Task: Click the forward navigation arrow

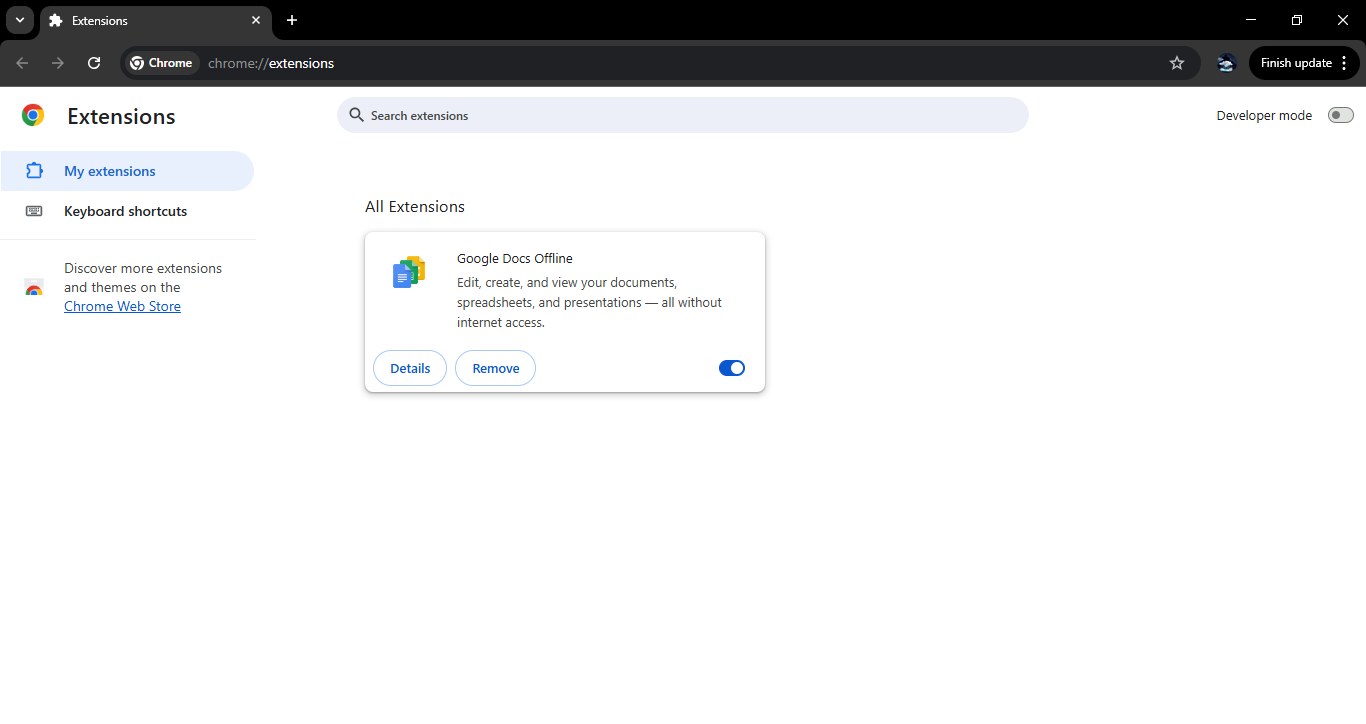Action: point(58,63)
